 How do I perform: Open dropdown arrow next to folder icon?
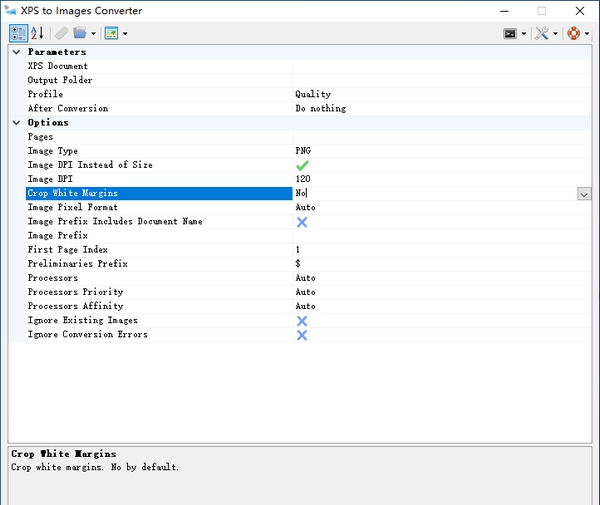93,34
